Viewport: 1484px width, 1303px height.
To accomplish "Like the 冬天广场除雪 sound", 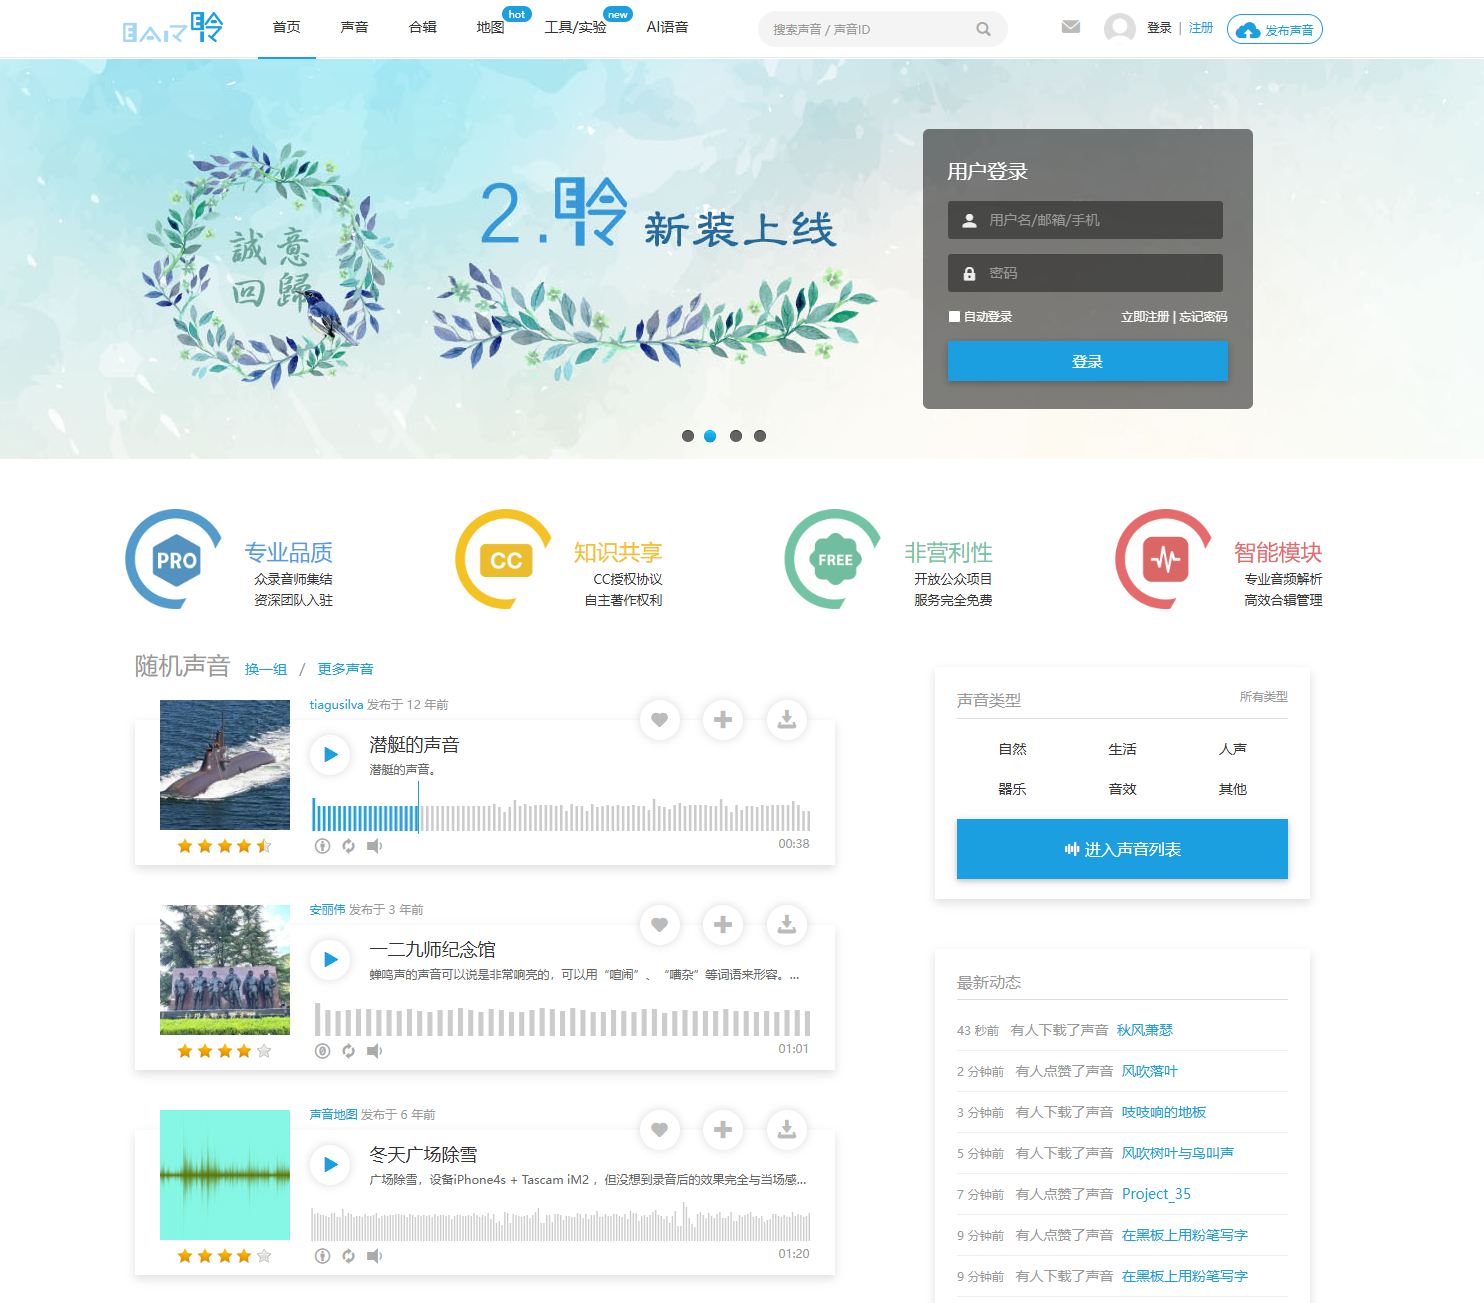I will tap(660, 1130).
